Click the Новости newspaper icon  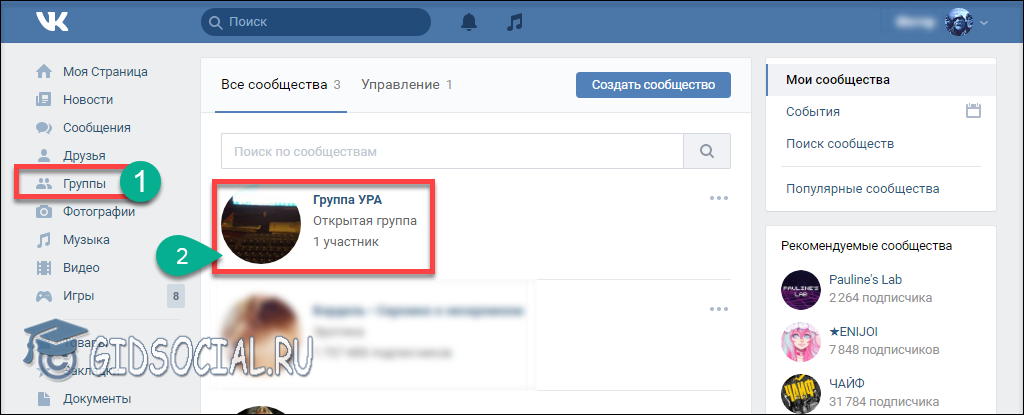44,99
